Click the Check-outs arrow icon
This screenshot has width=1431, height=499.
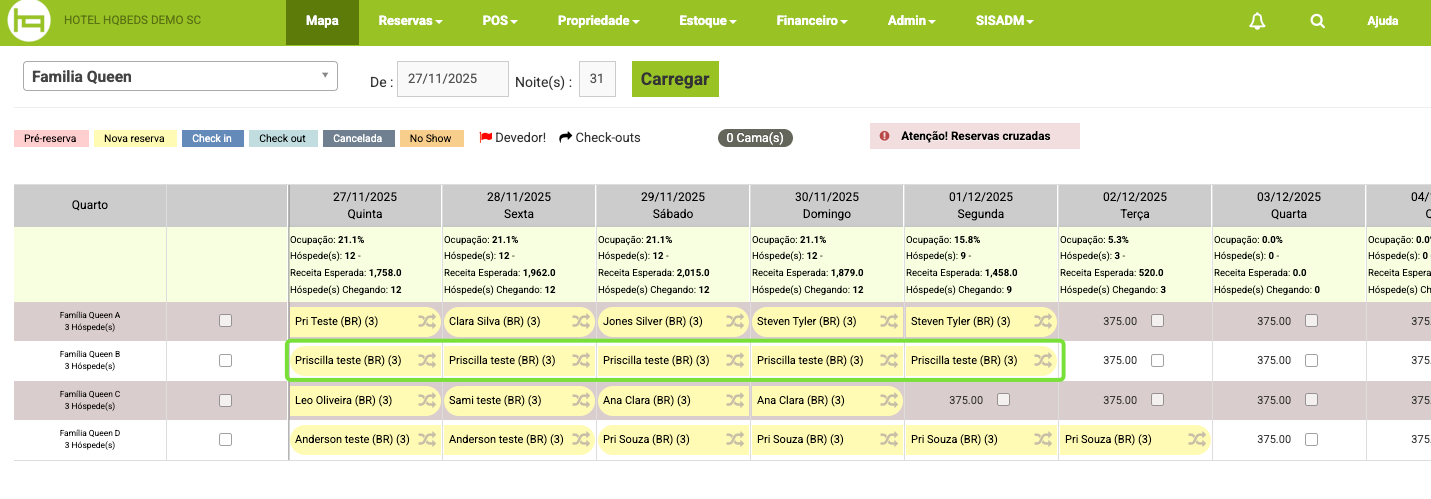pos(565,138)
